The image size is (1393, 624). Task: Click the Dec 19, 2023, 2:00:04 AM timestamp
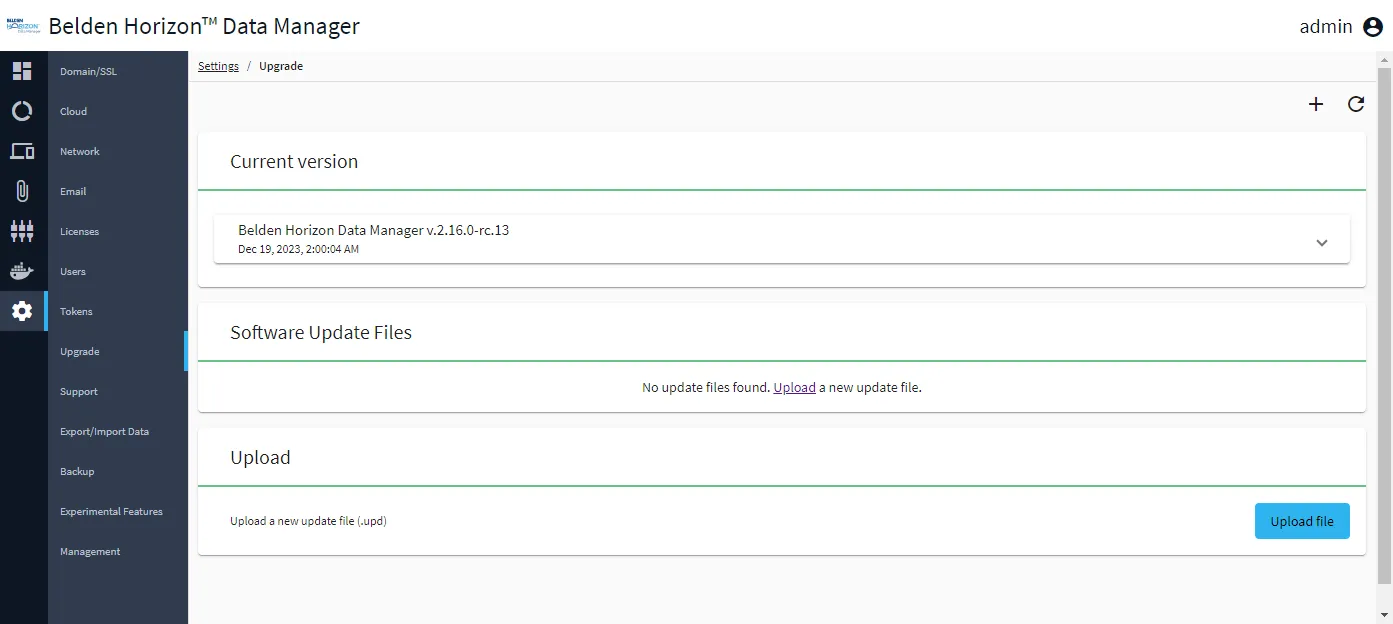click(x=298, y=249)
